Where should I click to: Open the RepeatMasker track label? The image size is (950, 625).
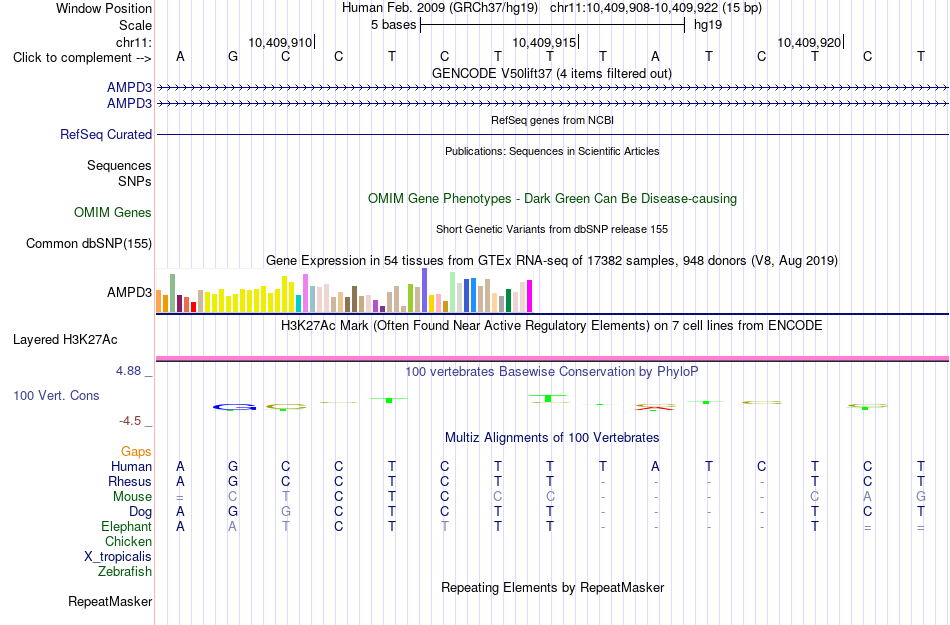point(110,601)
